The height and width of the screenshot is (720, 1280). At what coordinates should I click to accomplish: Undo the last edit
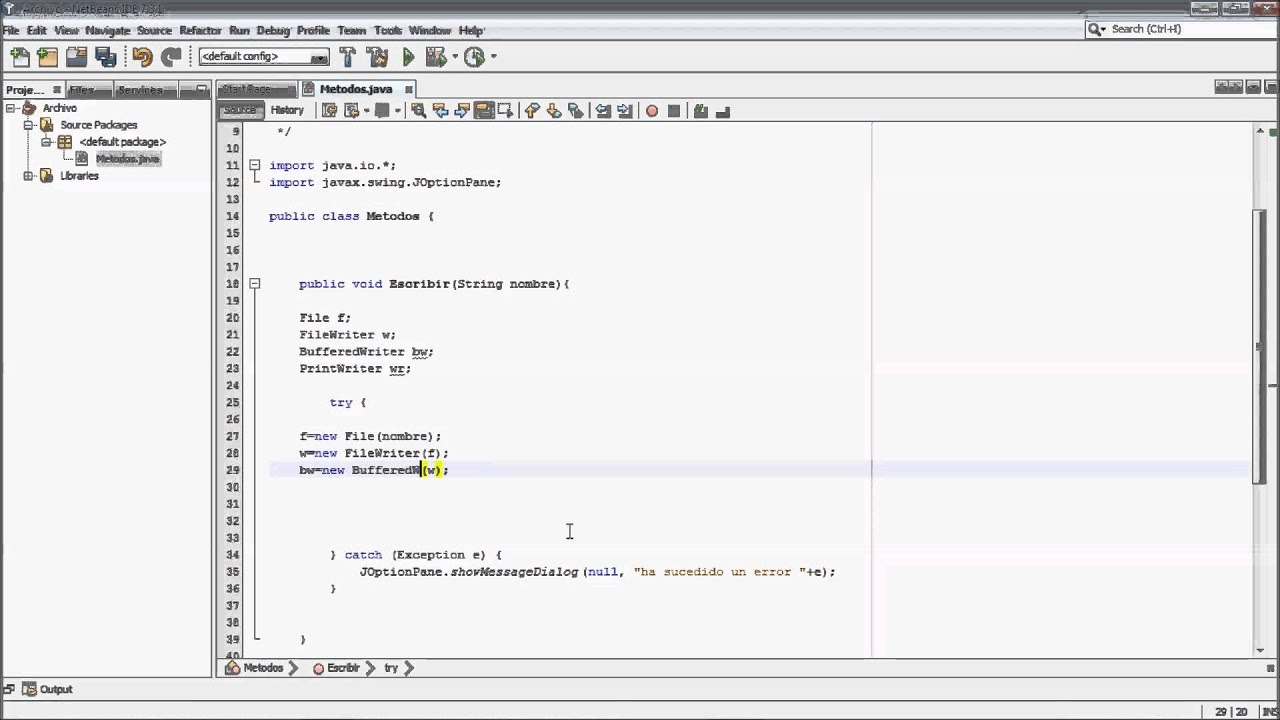[x=142, y=58]
